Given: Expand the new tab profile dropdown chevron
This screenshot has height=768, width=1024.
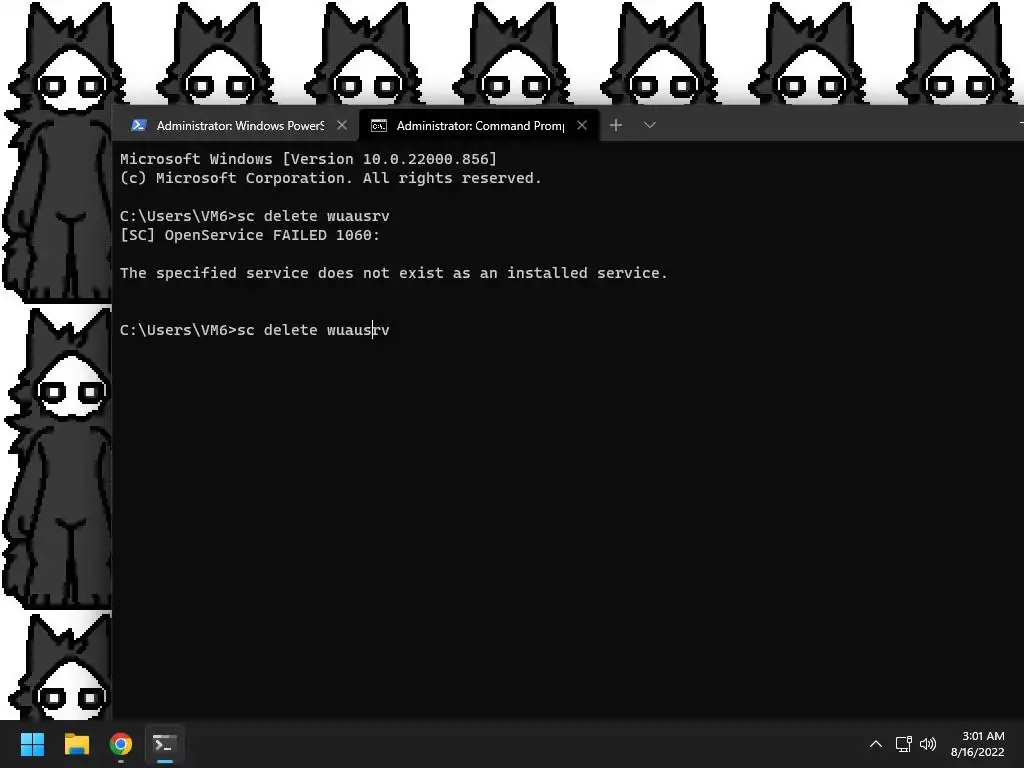Looking at the screenshot, I should pos(649,125).
